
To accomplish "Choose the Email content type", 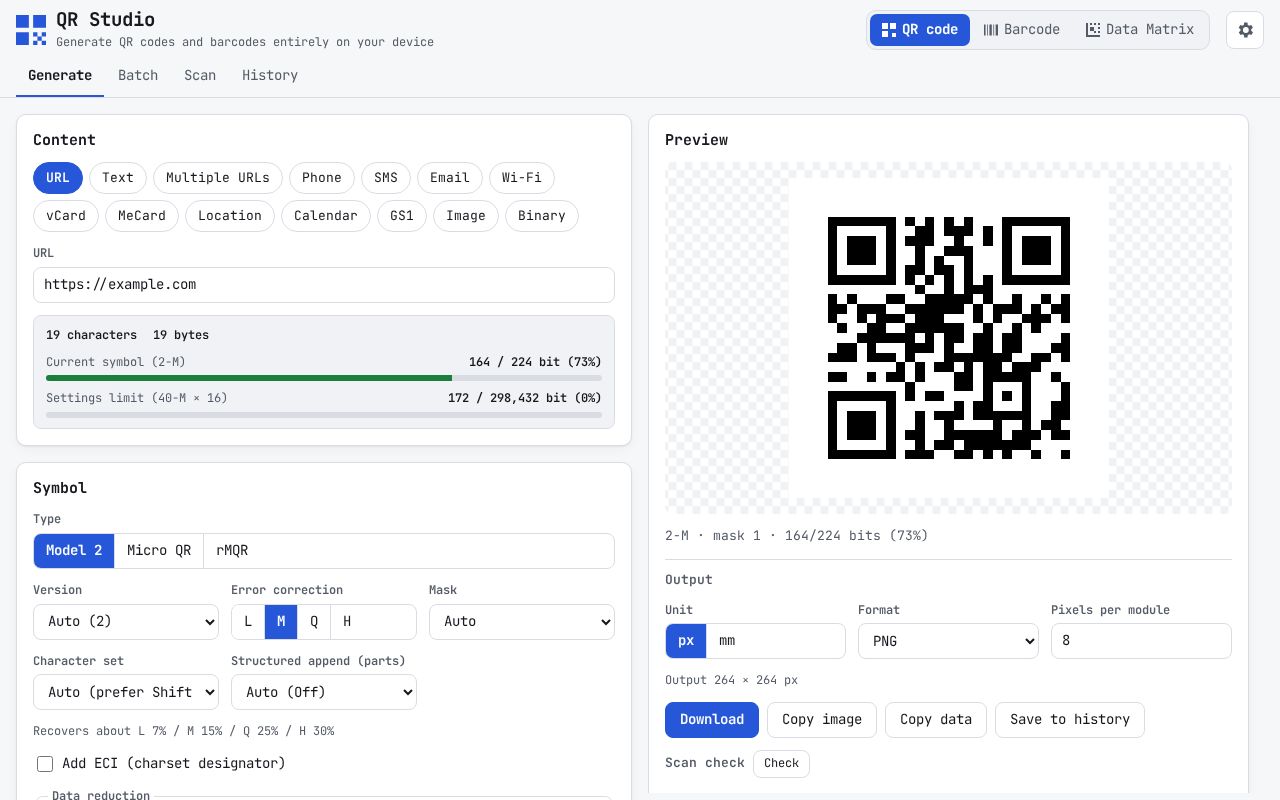I will pyautogui.click(x=450, y=178).
